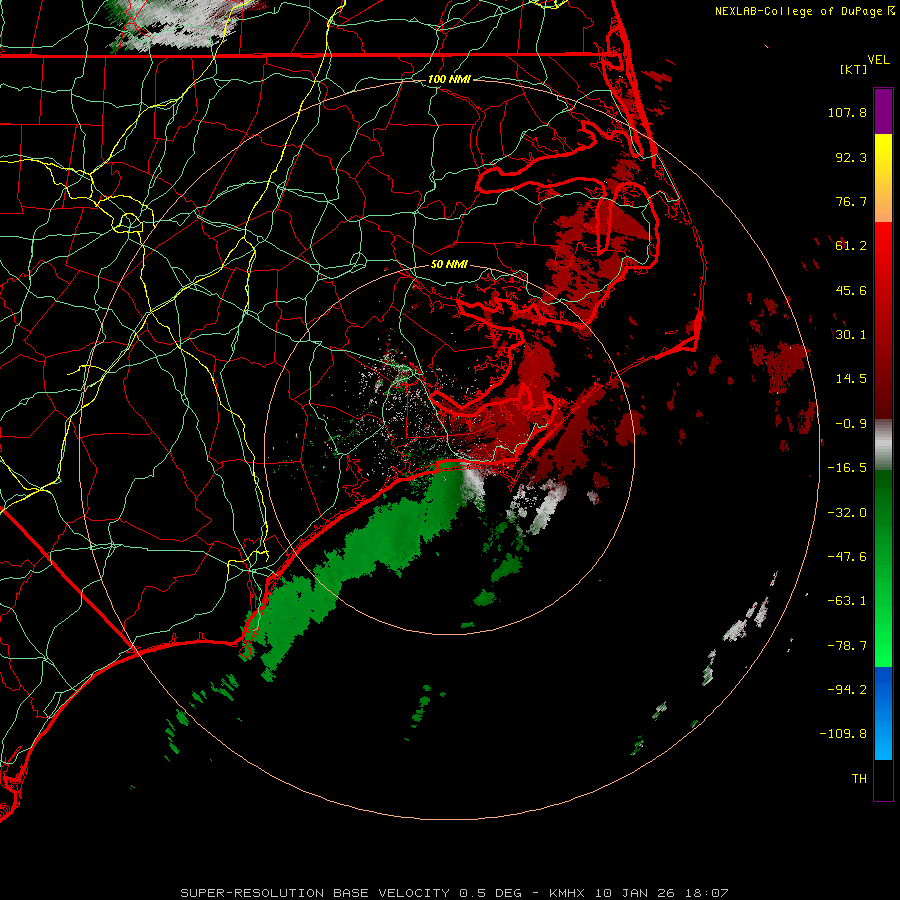Click the -109.8 velocity scale value

(x=843, y=734)
